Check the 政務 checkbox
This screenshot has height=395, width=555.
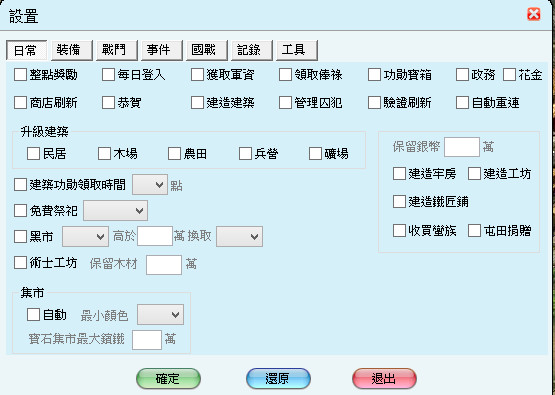[462, 75]
